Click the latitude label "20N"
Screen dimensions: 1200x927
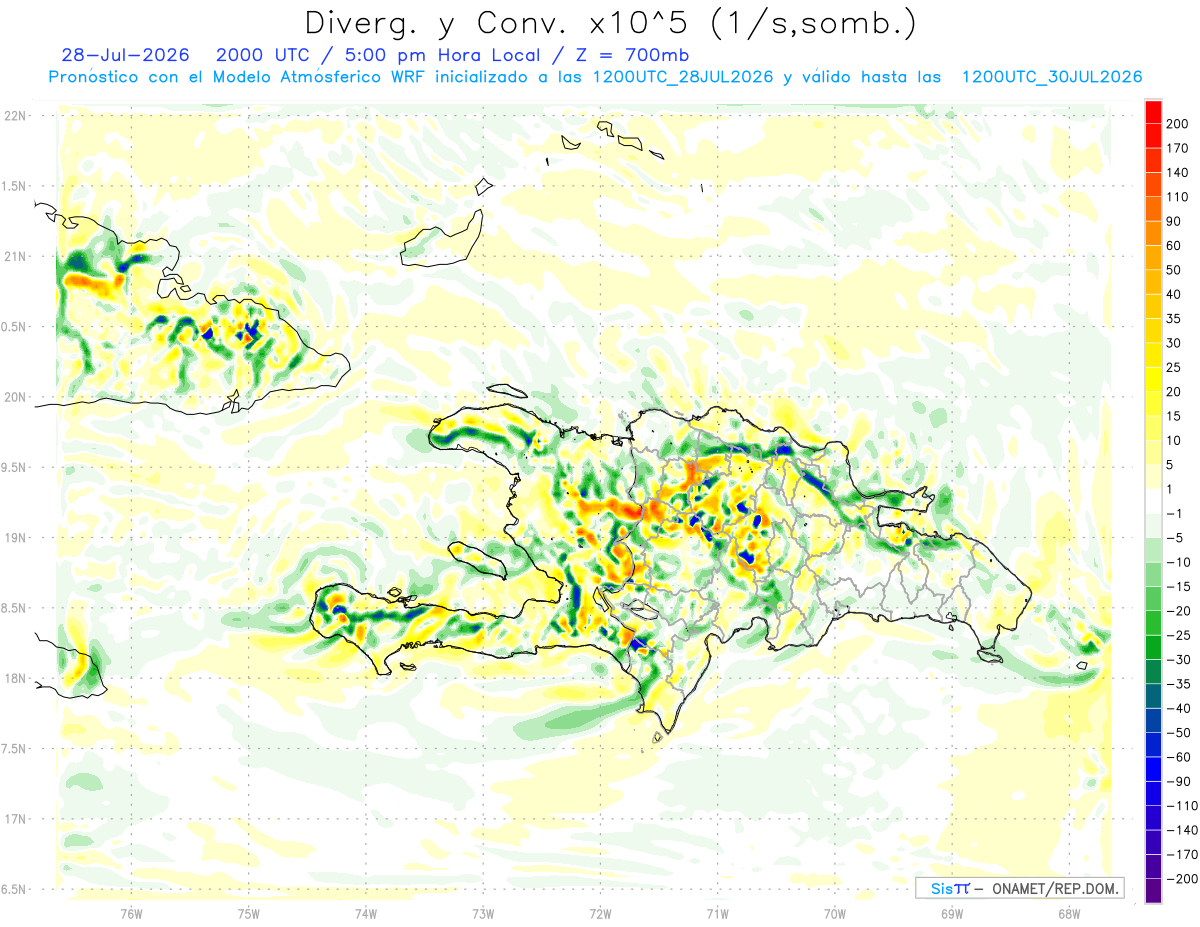tap(16, 397)
